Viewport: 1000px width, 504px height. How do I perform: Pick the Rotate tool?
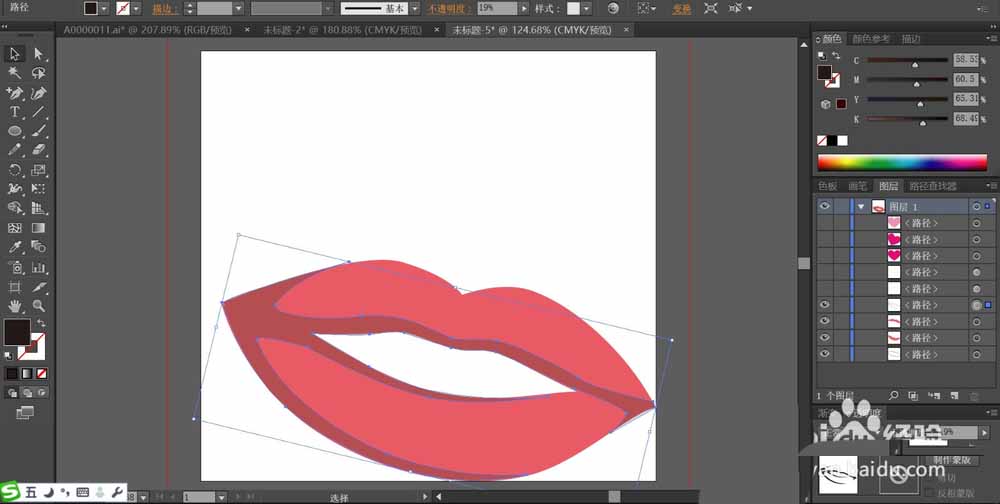15,170
